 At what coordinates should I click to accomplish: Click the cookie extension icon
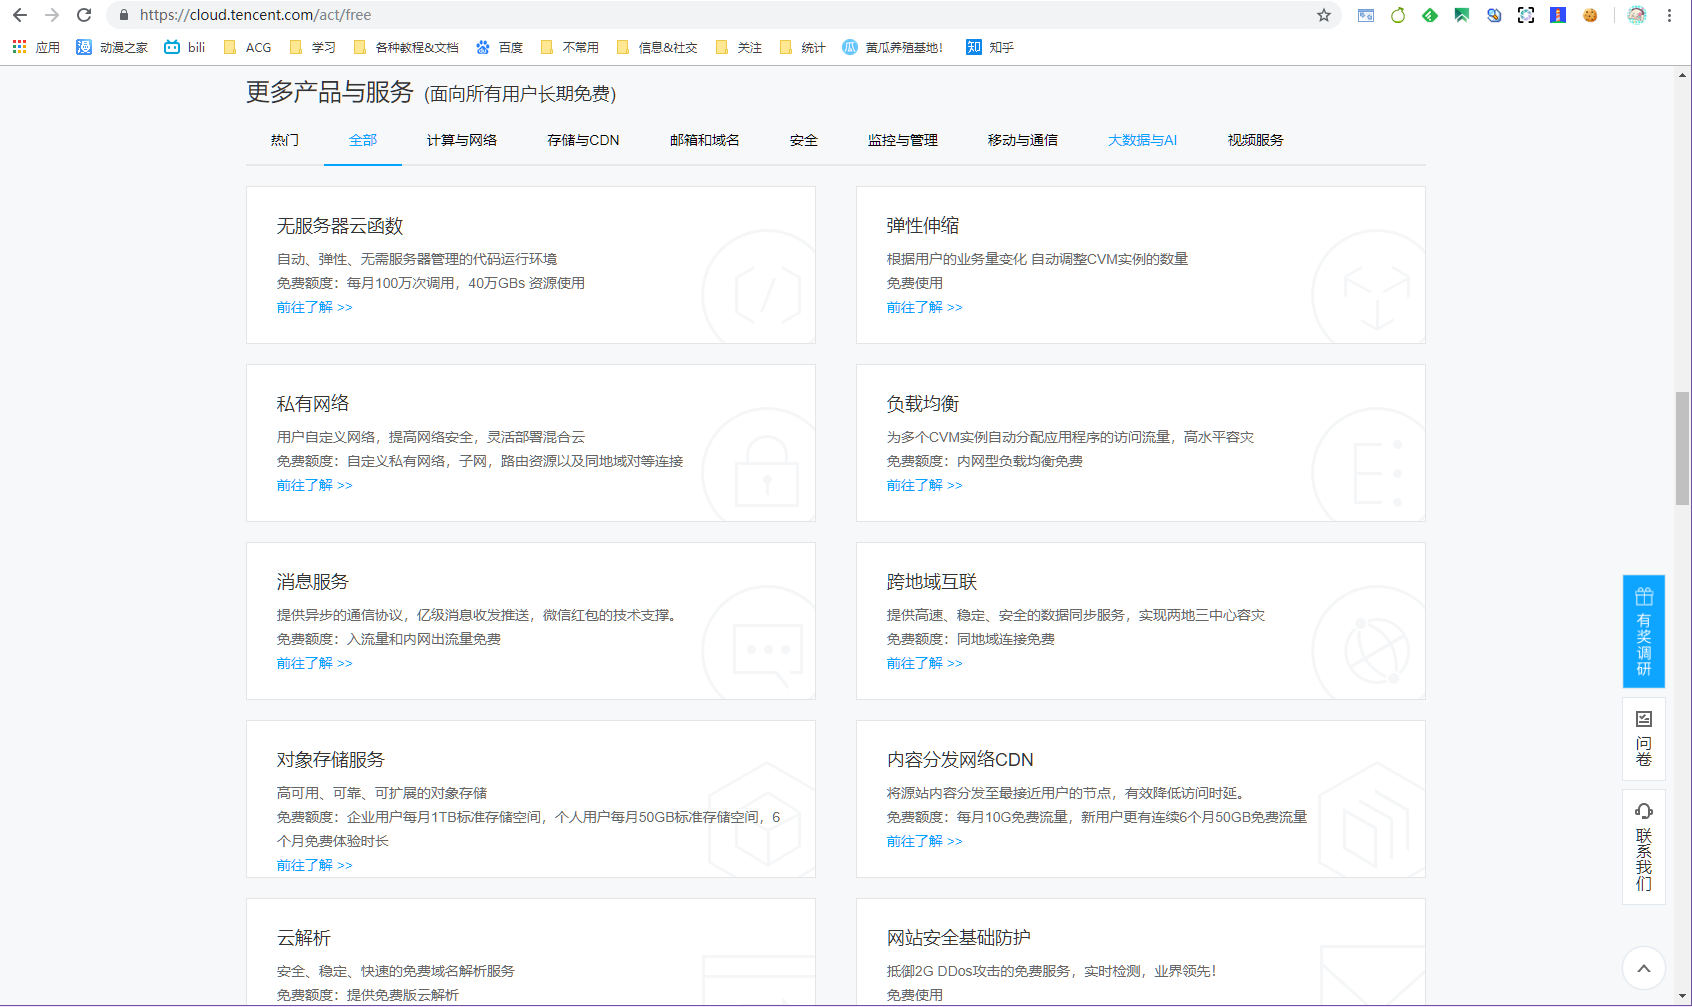(x=1590, y=15)
